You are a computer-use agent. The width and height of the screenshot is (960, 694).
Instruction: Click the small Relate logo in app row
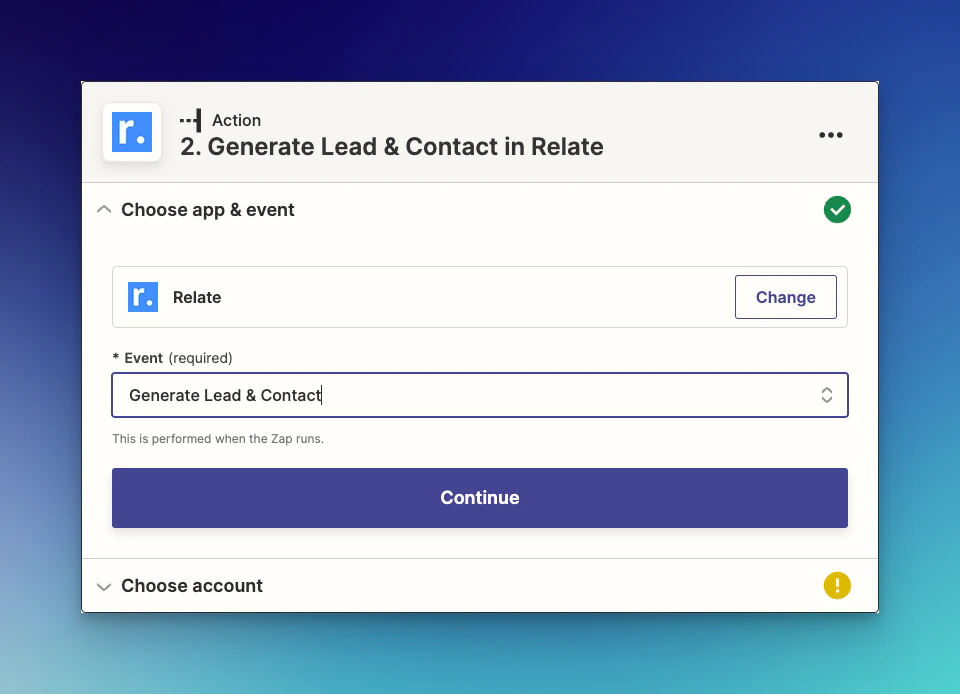click(x=143, y=297)
